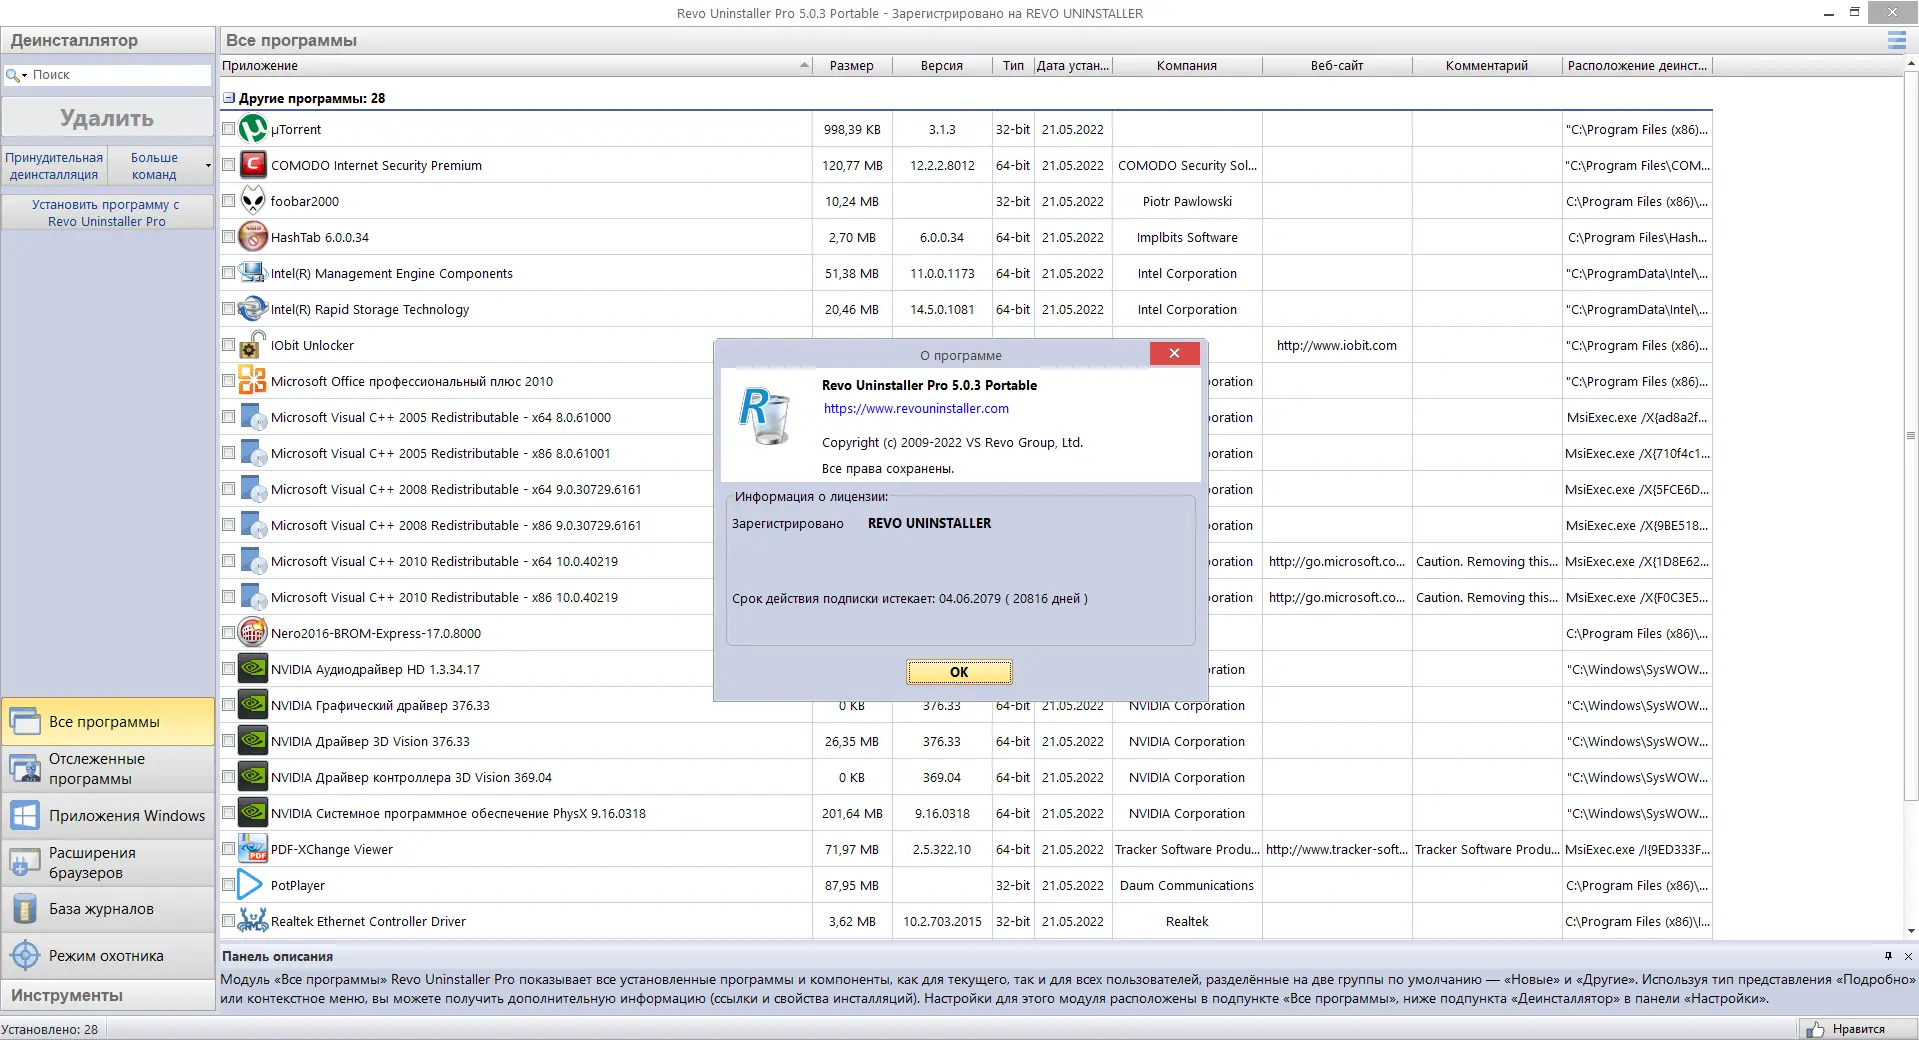The image size is (1919, 1040).
Task: Click the Расширения браузеров icon
Action: click(25, 862)
